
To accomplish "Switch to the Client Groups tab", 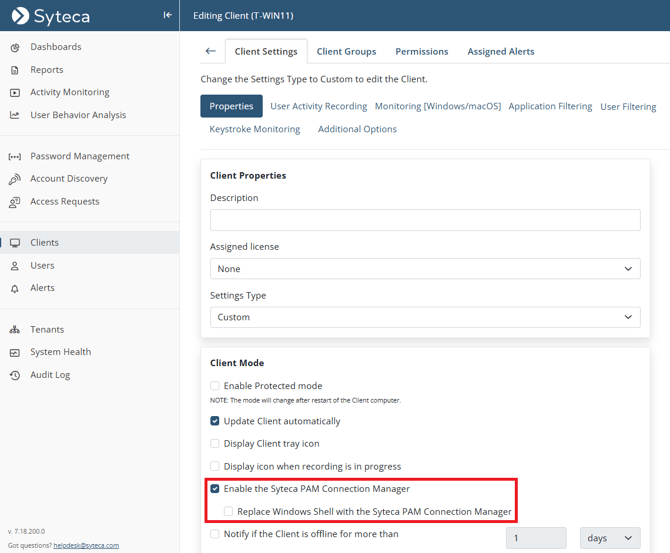I will [x=346, y=51].
